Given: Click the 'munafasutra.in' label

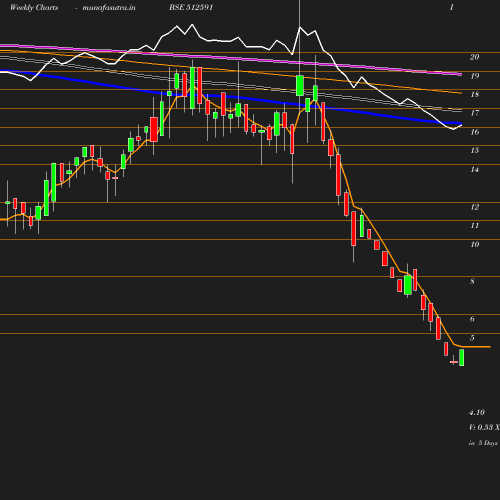Looking at the screenshot, I should 109,7.
